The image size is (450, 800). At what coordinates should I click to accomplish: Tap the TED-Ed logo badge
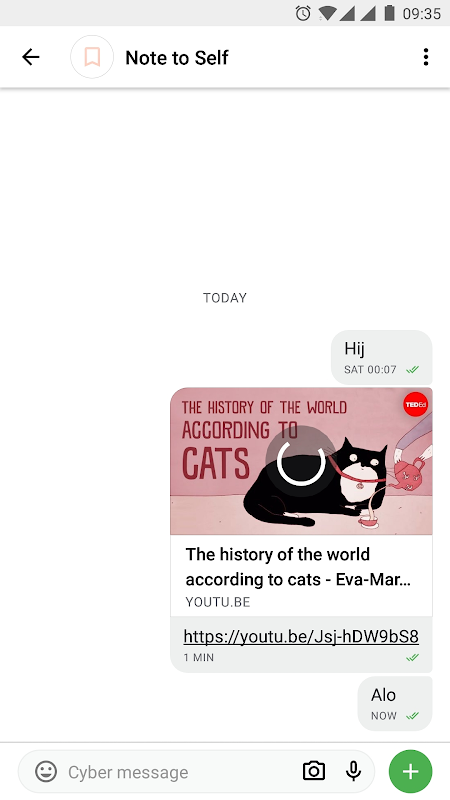(415, 405)
